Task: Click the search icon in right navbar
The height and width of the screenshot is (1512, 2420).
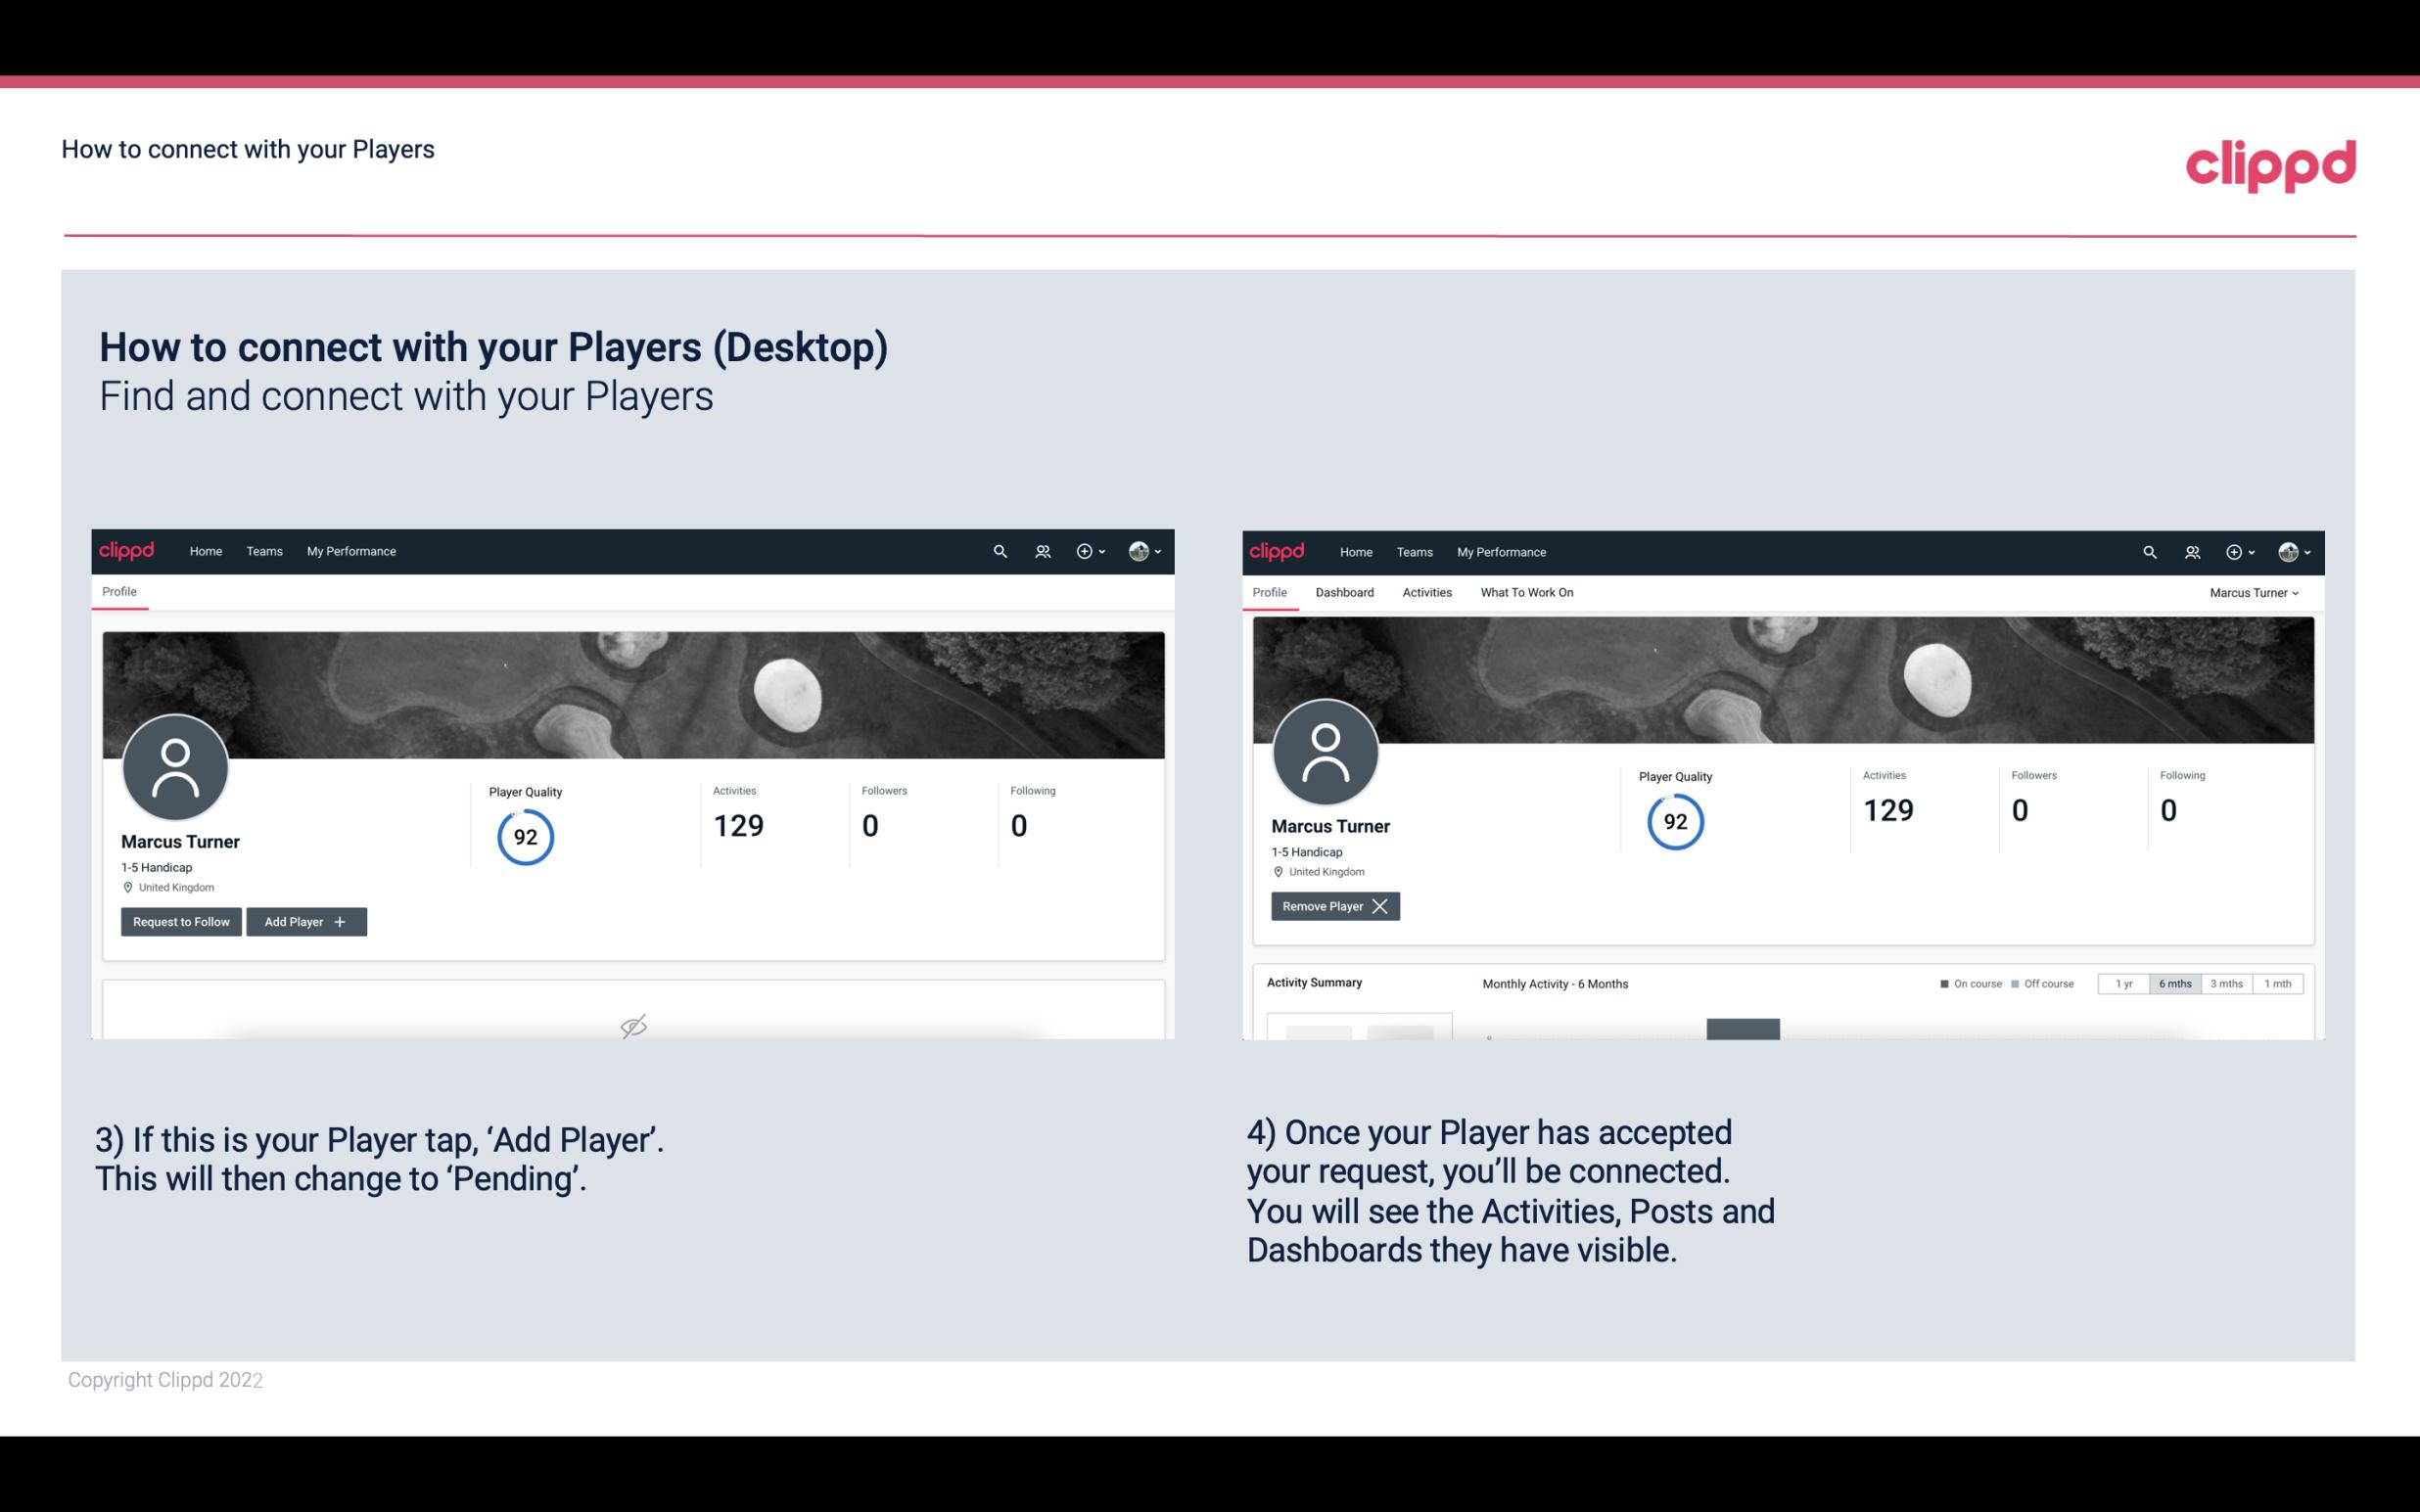Action: (x=2147, y=552)
